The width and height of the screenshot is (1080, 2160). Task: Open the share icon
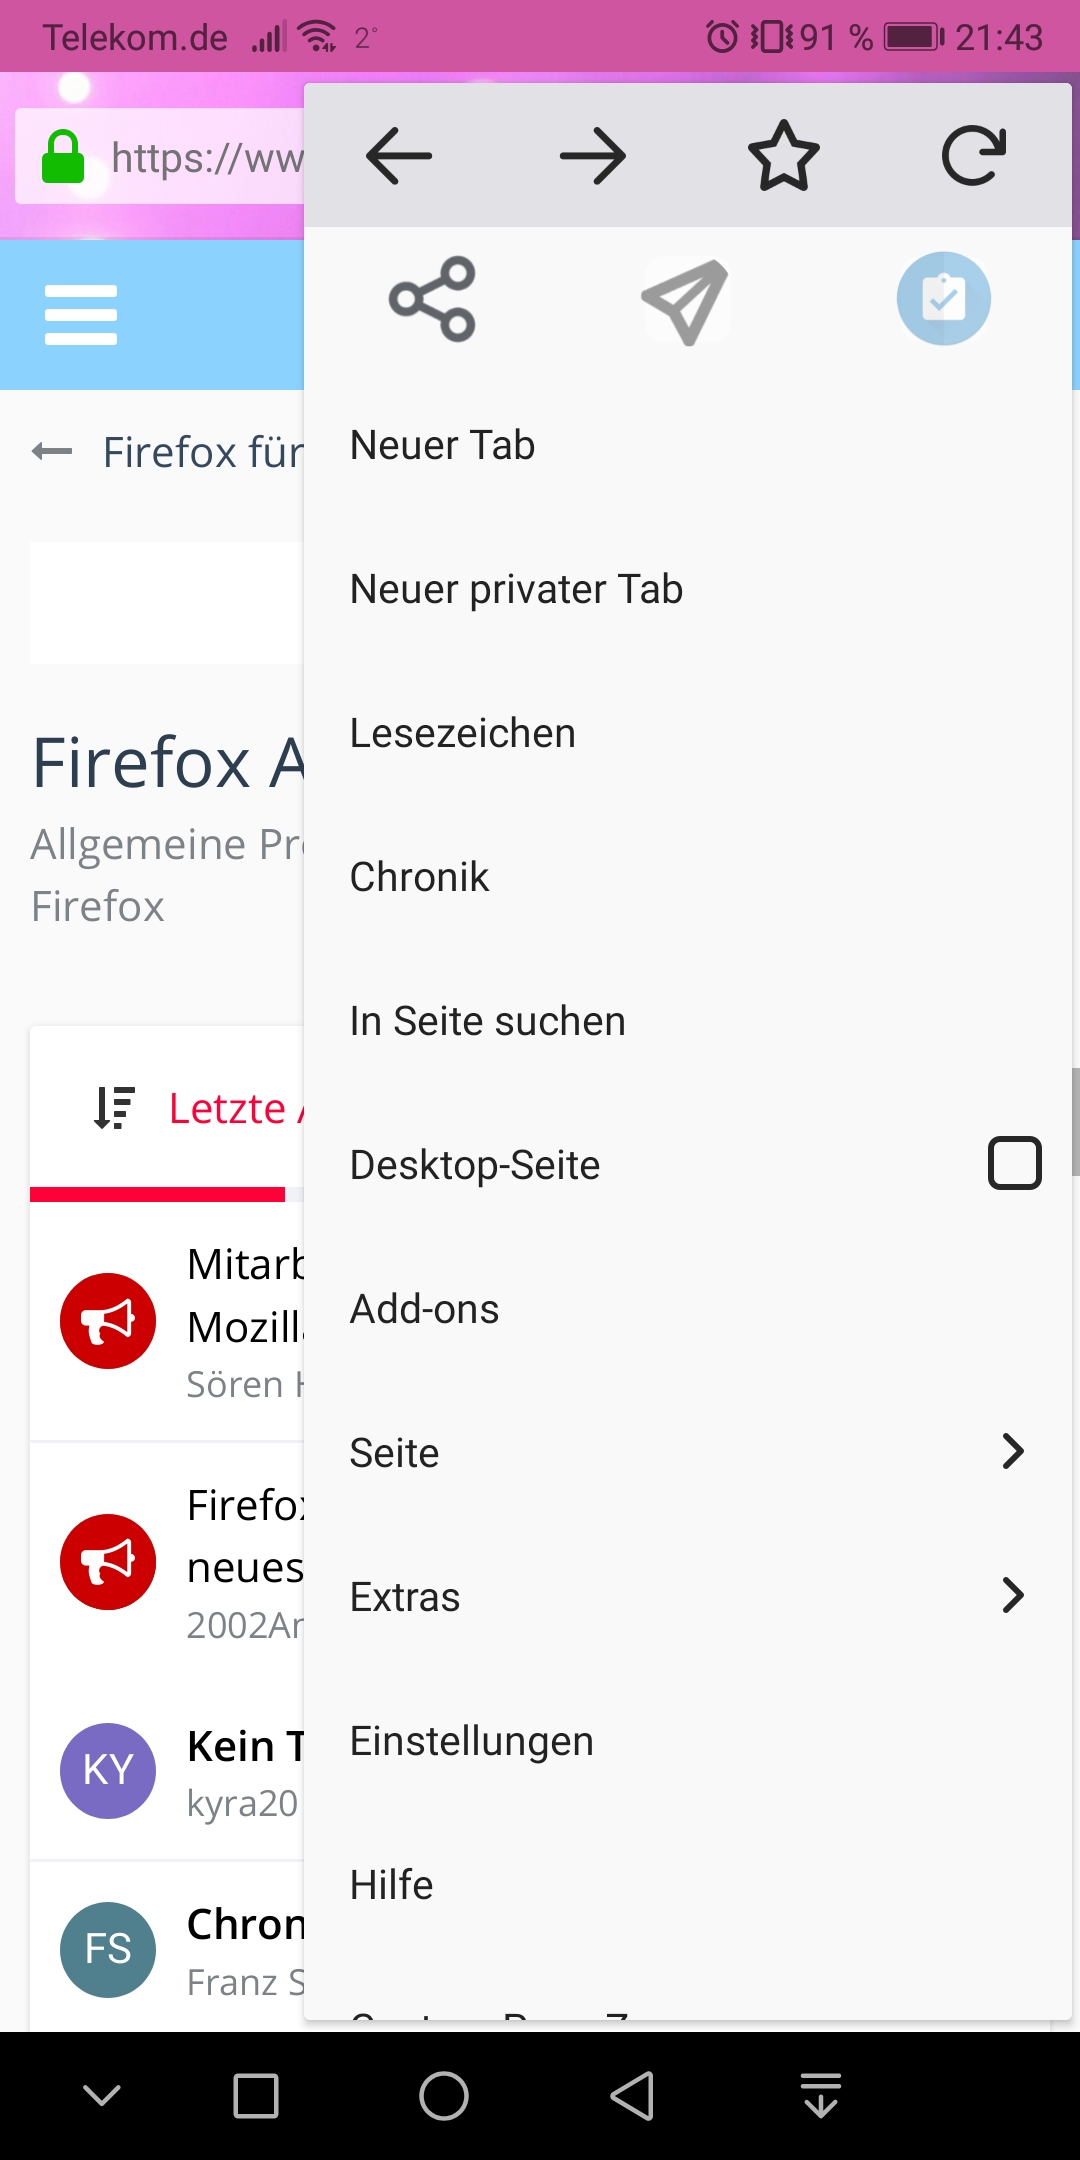[x=432, y=299]
